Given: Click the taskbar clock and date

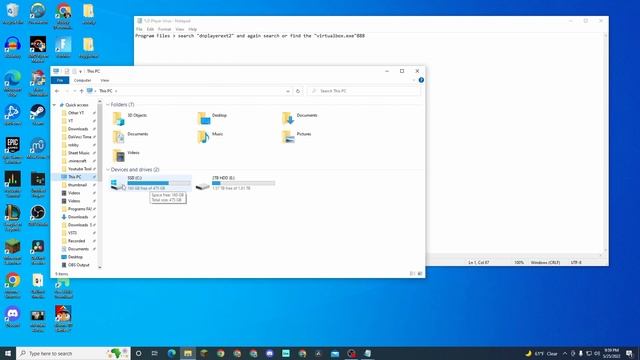Looking at the screenshot, I should tap(611, 353).
